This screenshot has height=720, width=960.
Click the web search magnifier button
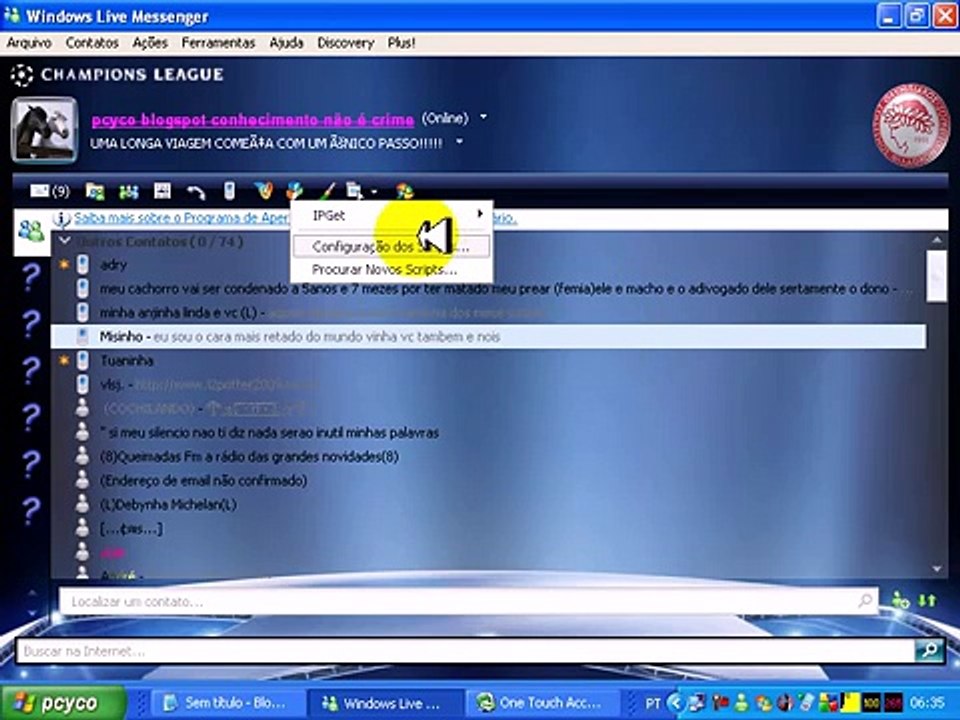click(929, 650)
